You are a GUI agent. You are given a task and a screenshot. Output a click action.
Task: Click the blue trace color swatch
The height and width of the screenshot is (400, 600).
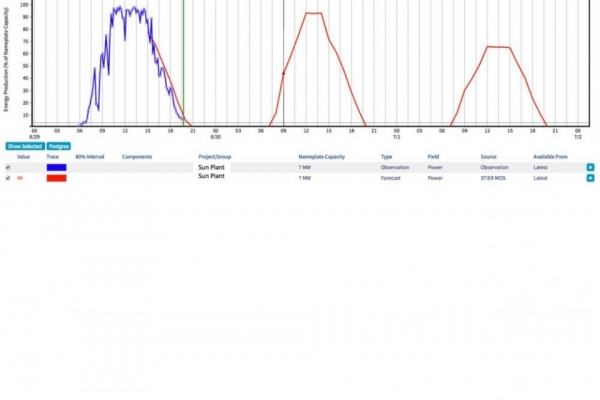(x=56, y=167)
